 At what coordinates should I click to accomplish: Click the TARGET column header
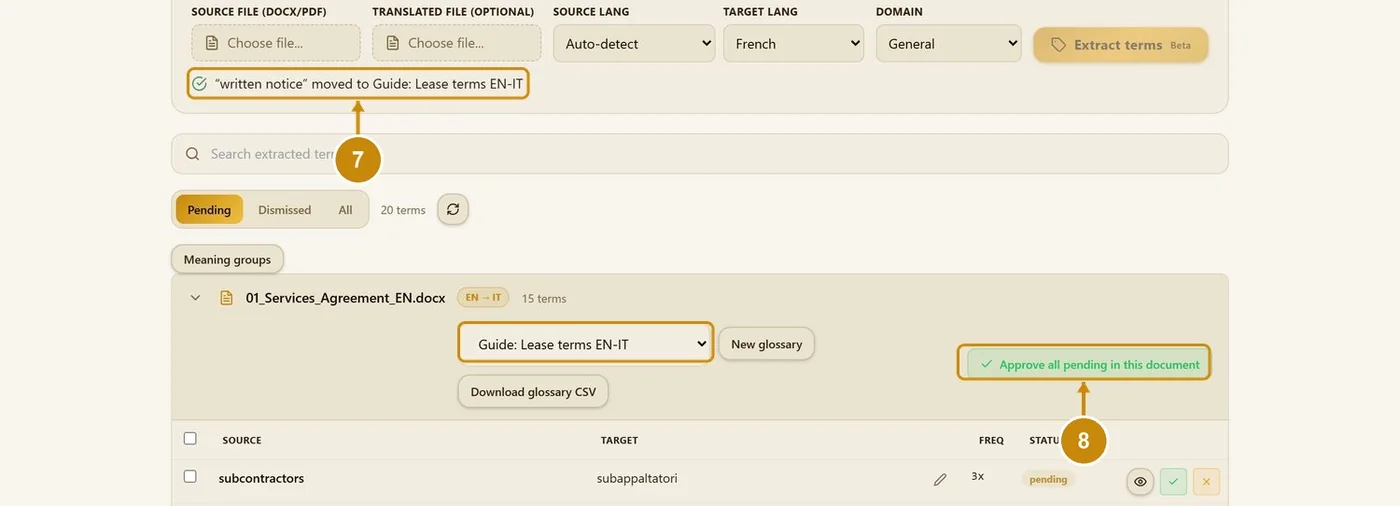click(619, 440)
